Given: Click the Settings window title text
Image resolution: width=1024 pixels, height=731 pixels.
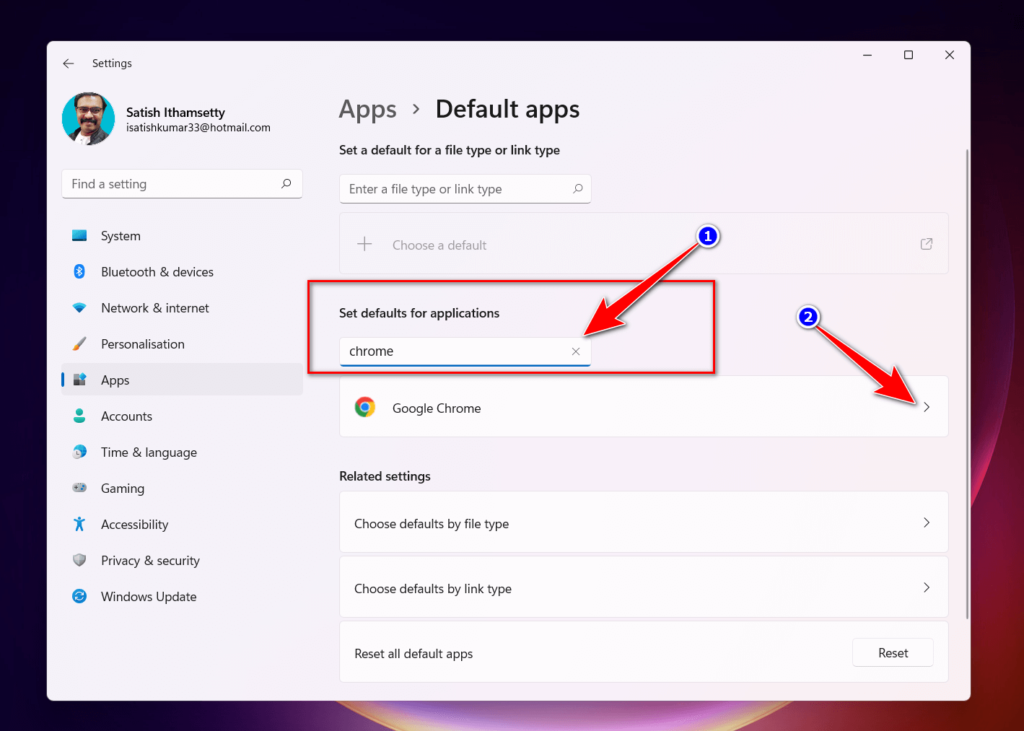Looking at the screenshot, I should click(112, 63).
